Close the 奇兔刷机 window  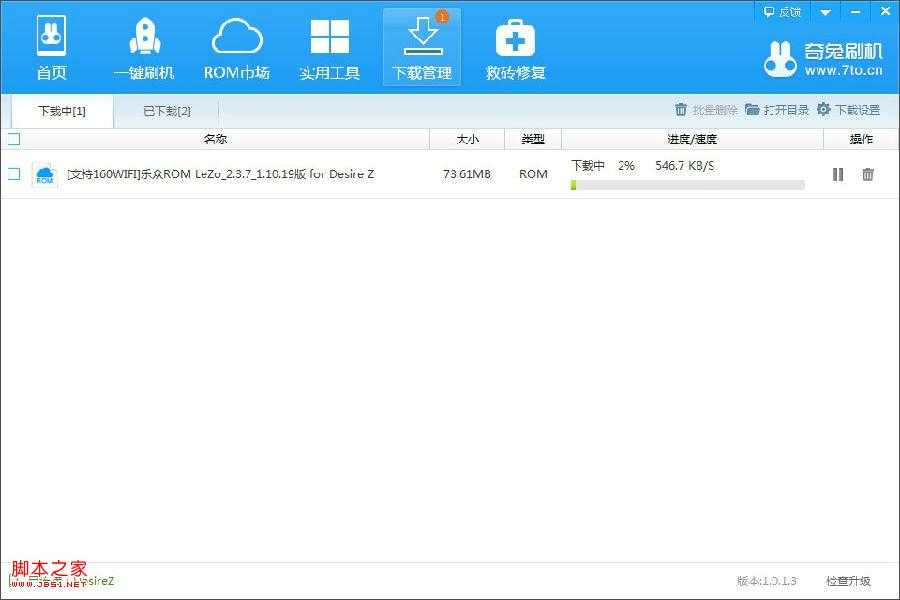[885, 11]
